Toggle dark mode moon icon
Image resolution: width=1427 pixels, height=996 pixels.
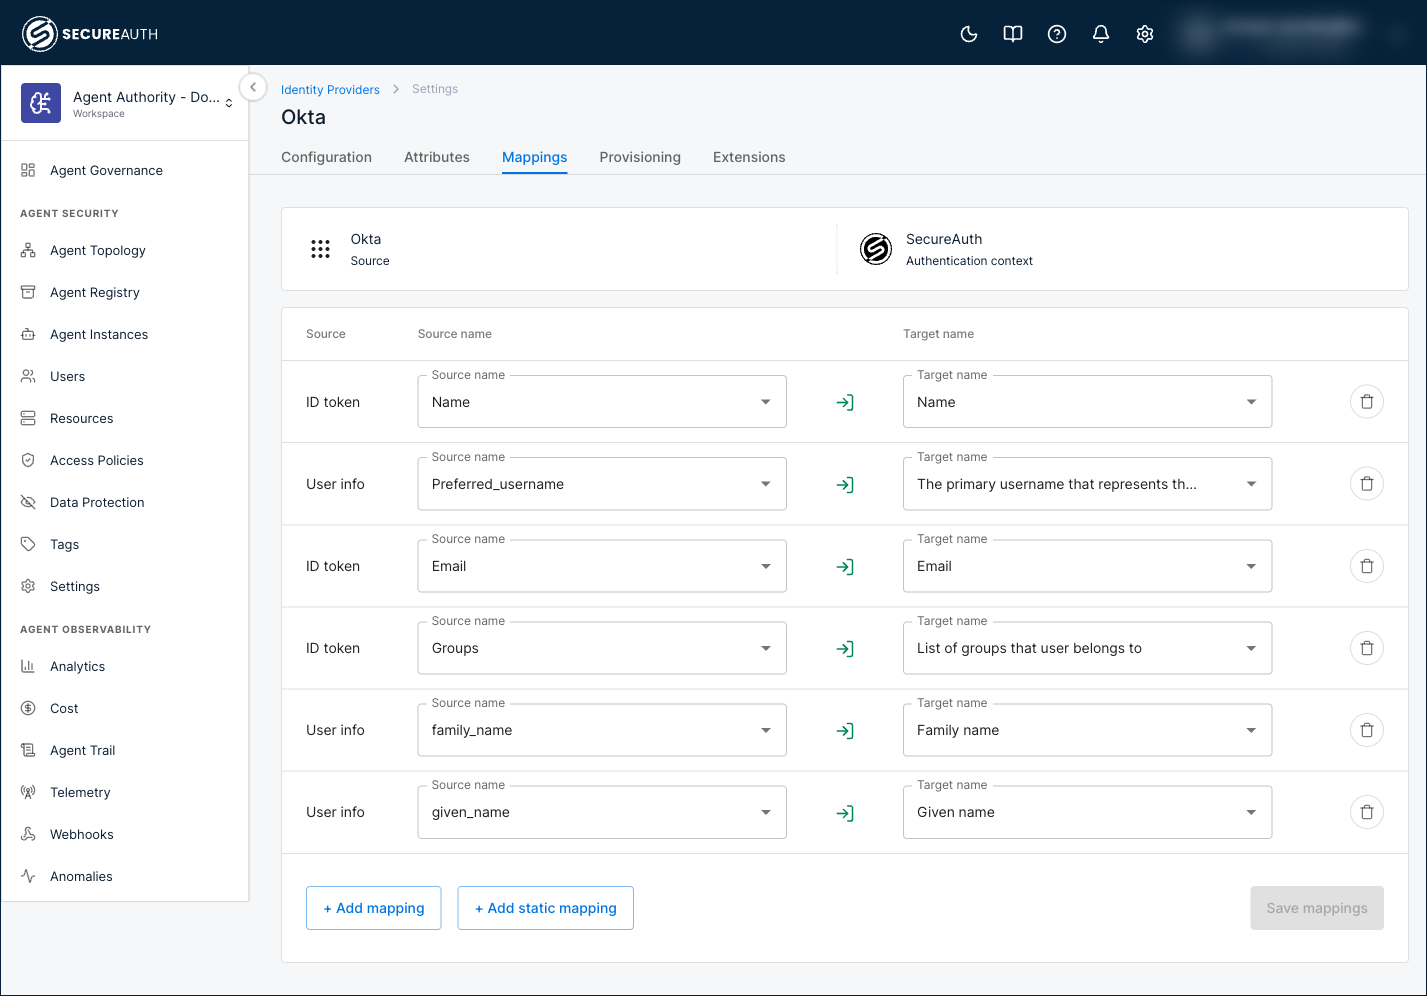click(x=968, y=34)
